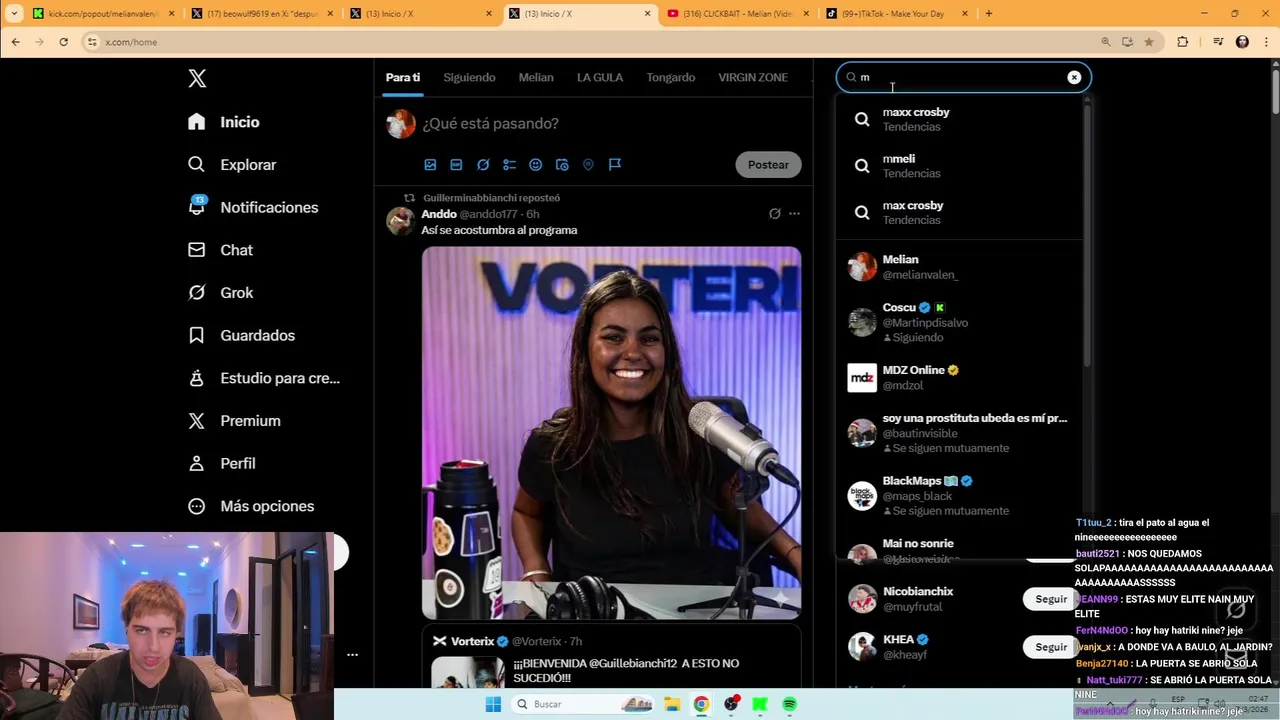
Task: Open the tab search dropdown arrow
Action: click(x=14, y=14)
